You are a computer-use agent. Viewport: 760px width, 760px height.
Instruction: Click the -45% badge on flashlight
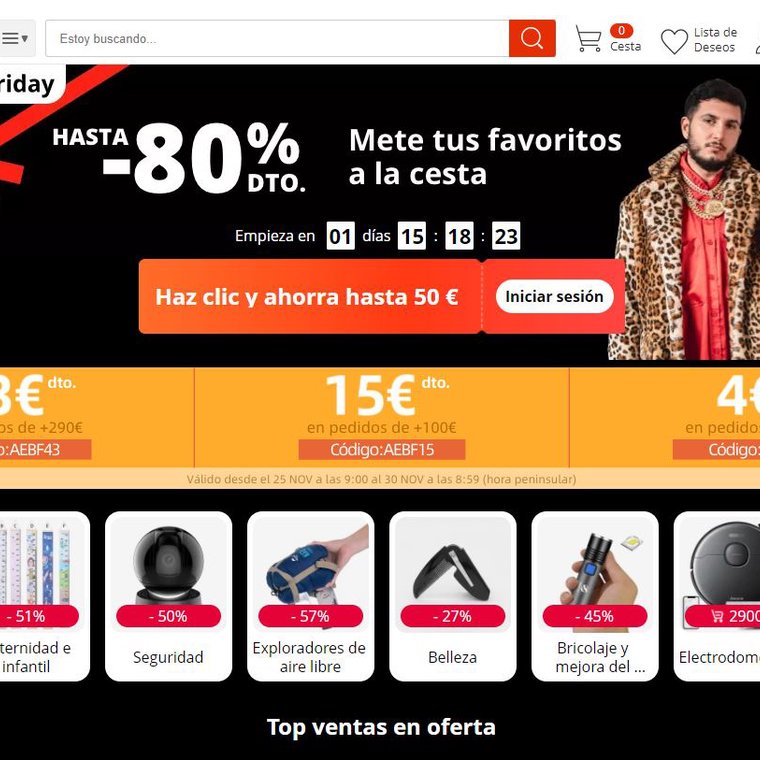pyautogui.click(x=595, y=616)
